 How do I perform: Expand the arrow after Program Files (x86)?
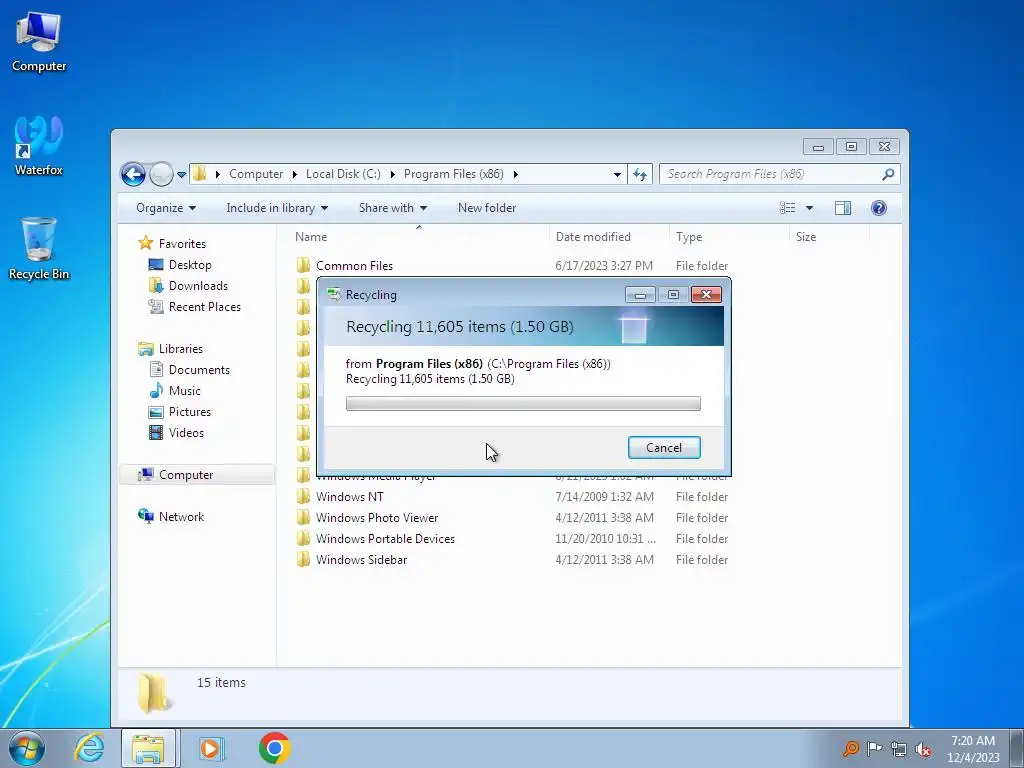(x=516, y=174)
